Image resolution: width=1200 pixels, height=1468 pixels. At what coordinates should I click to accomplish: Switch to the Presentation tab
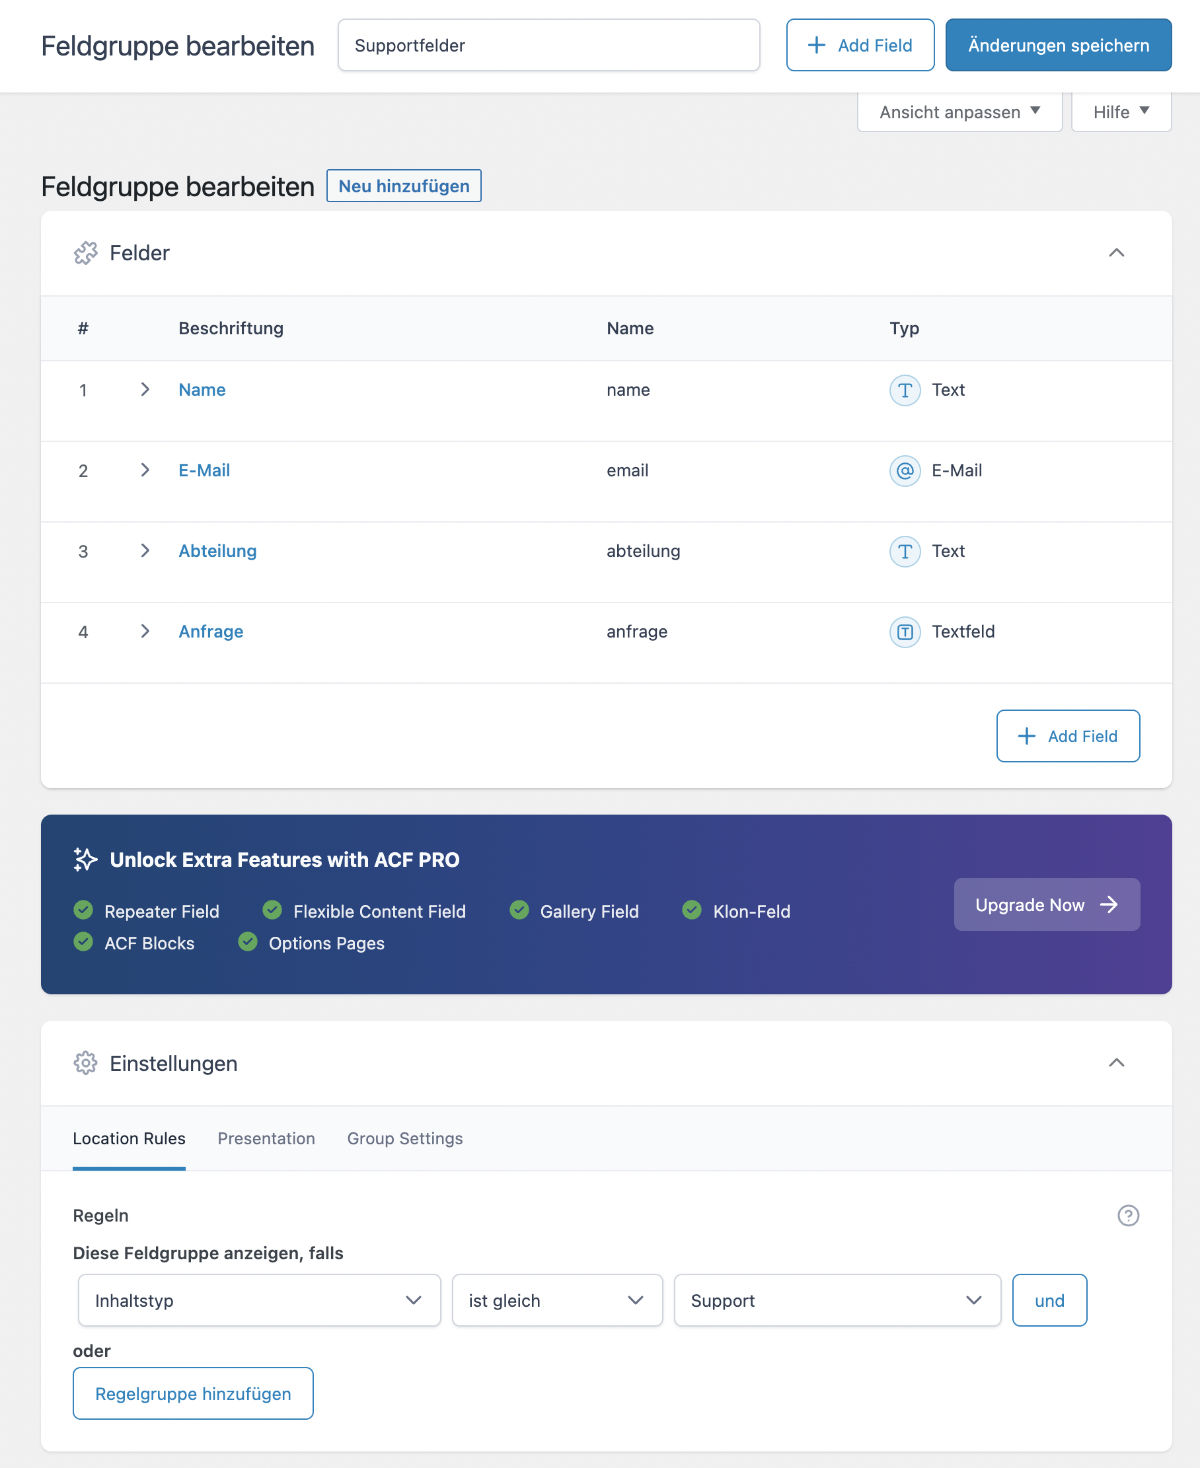coord(266,1138)
